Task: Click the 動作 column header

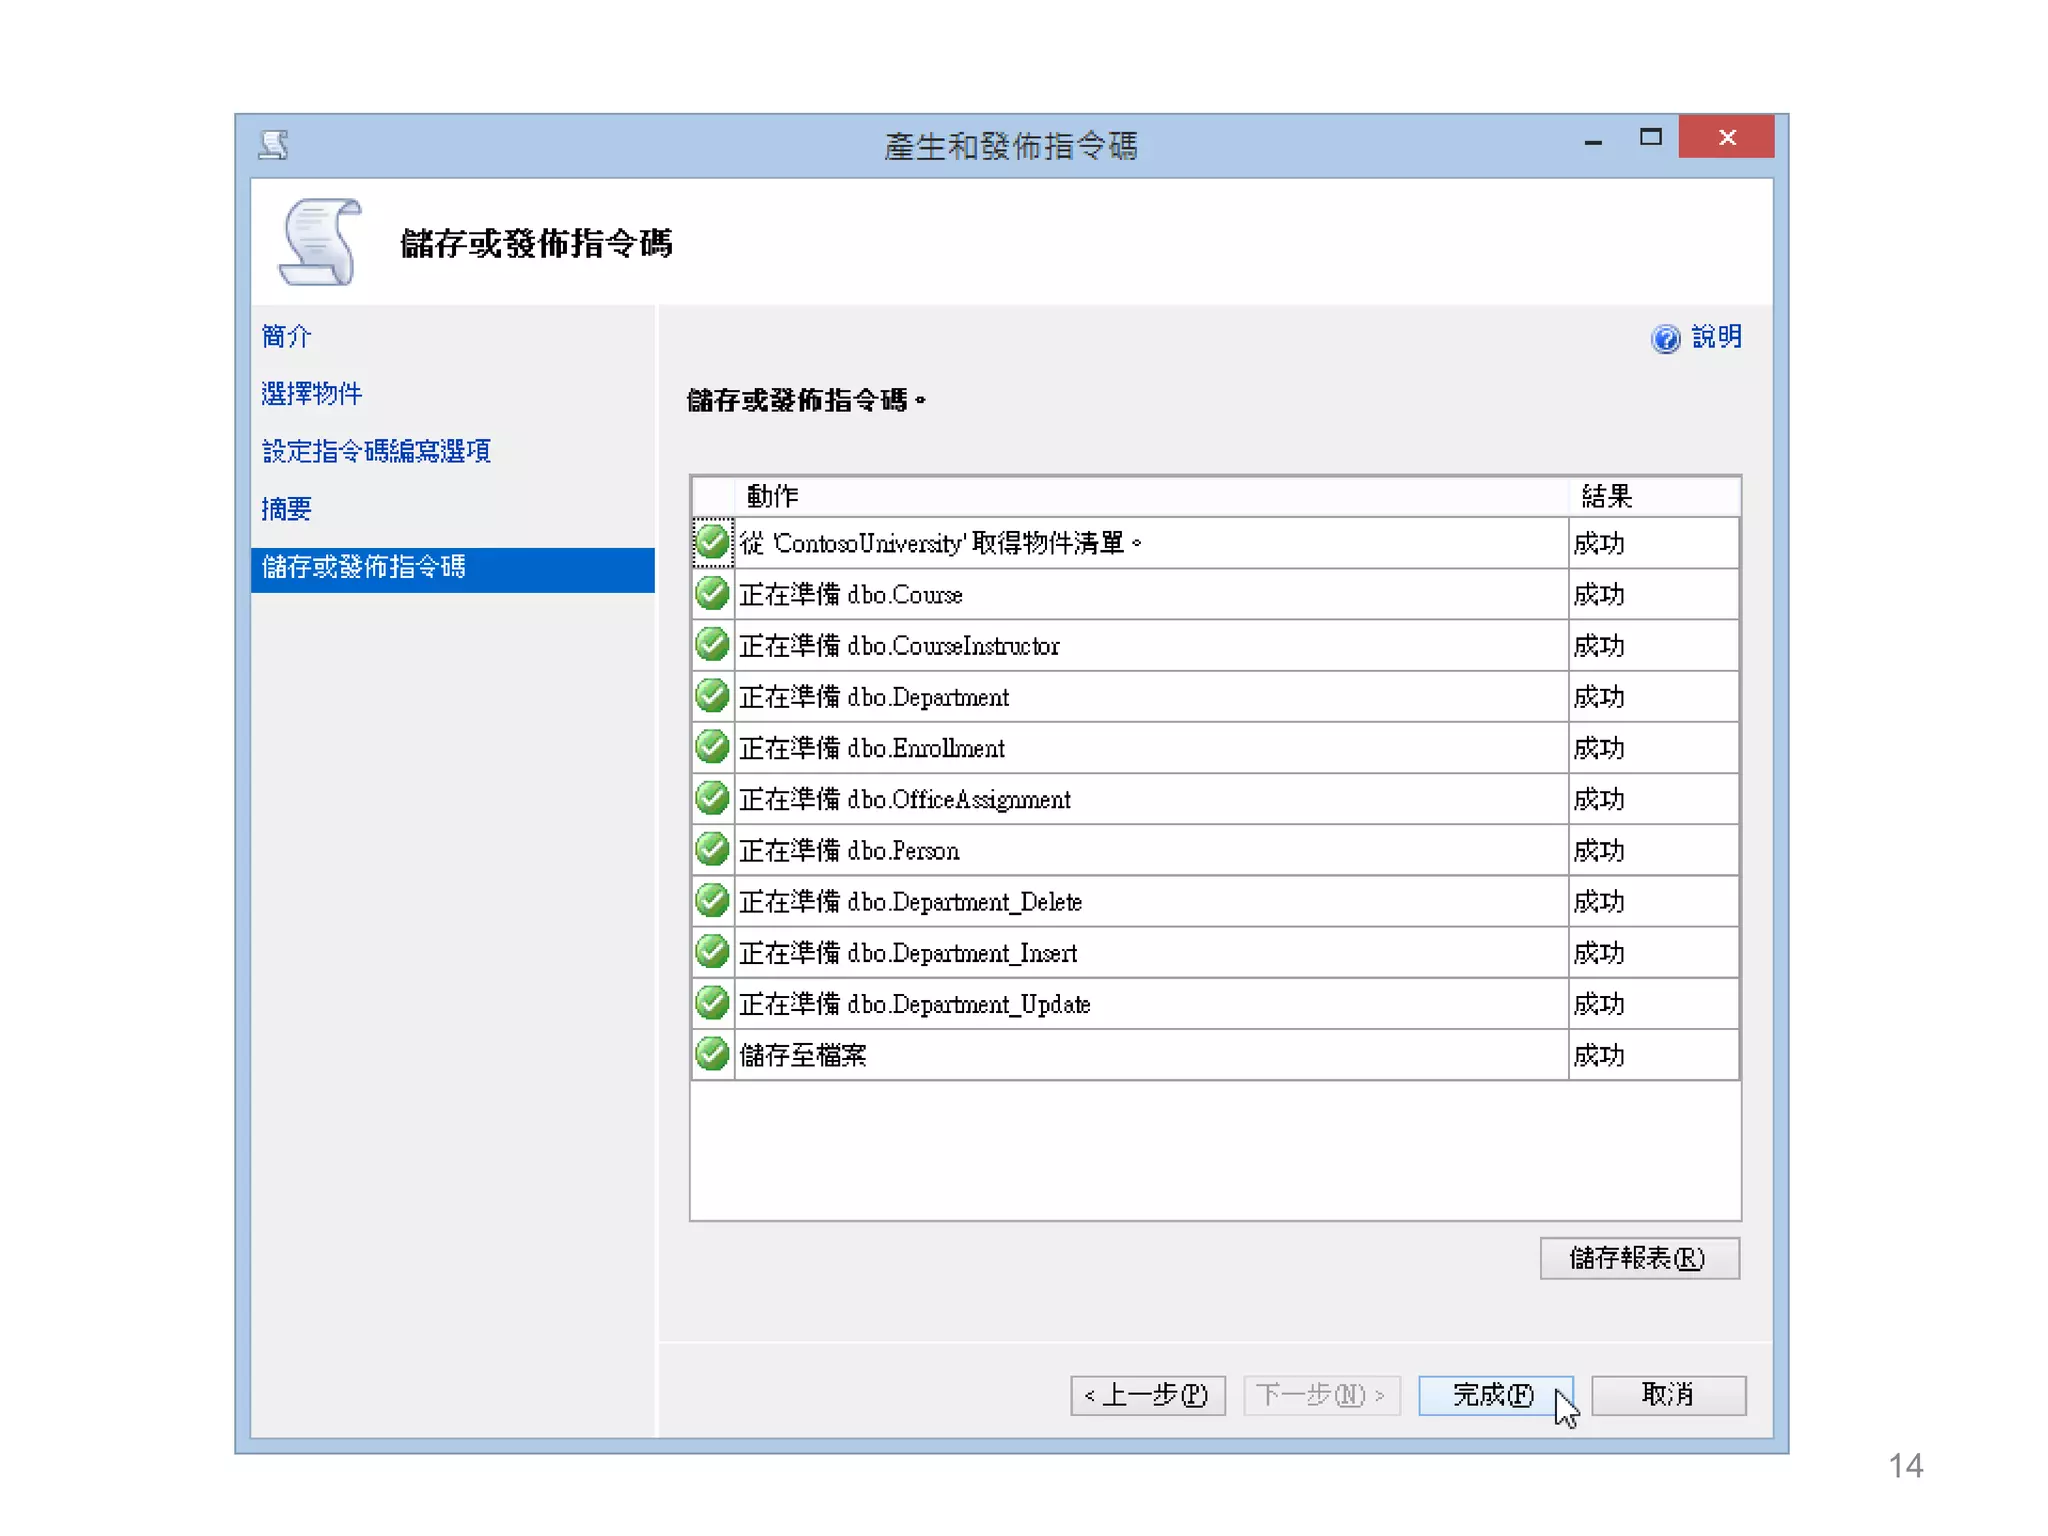Action: click(772, 496)
